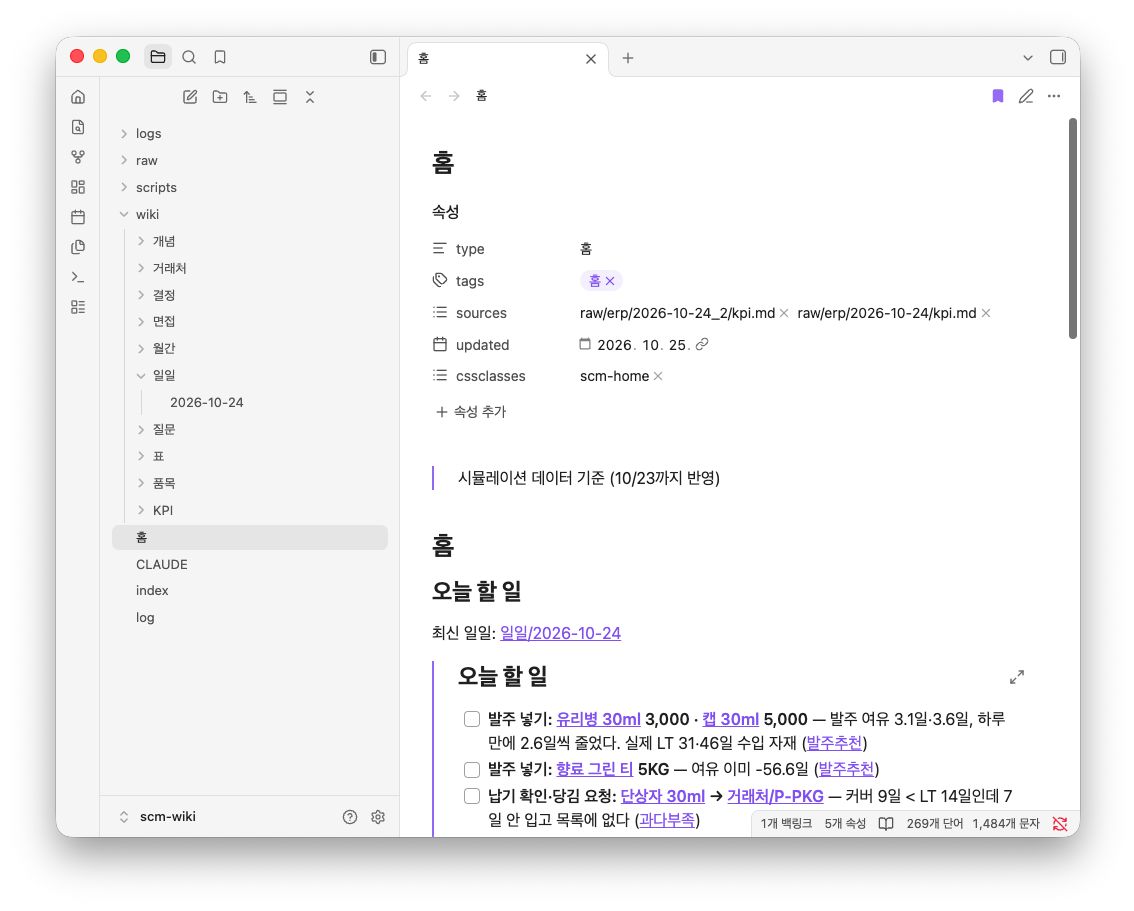The image size is (1134, 911).
Task: Expand the scripts folder
Action: point(250,187)
